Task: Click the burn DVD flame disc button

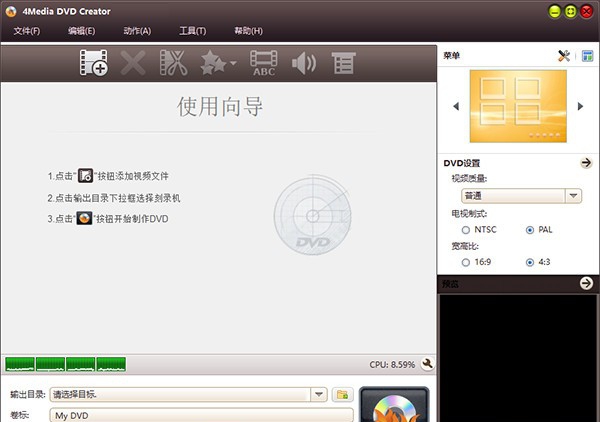Action: (x=395, y=405)
